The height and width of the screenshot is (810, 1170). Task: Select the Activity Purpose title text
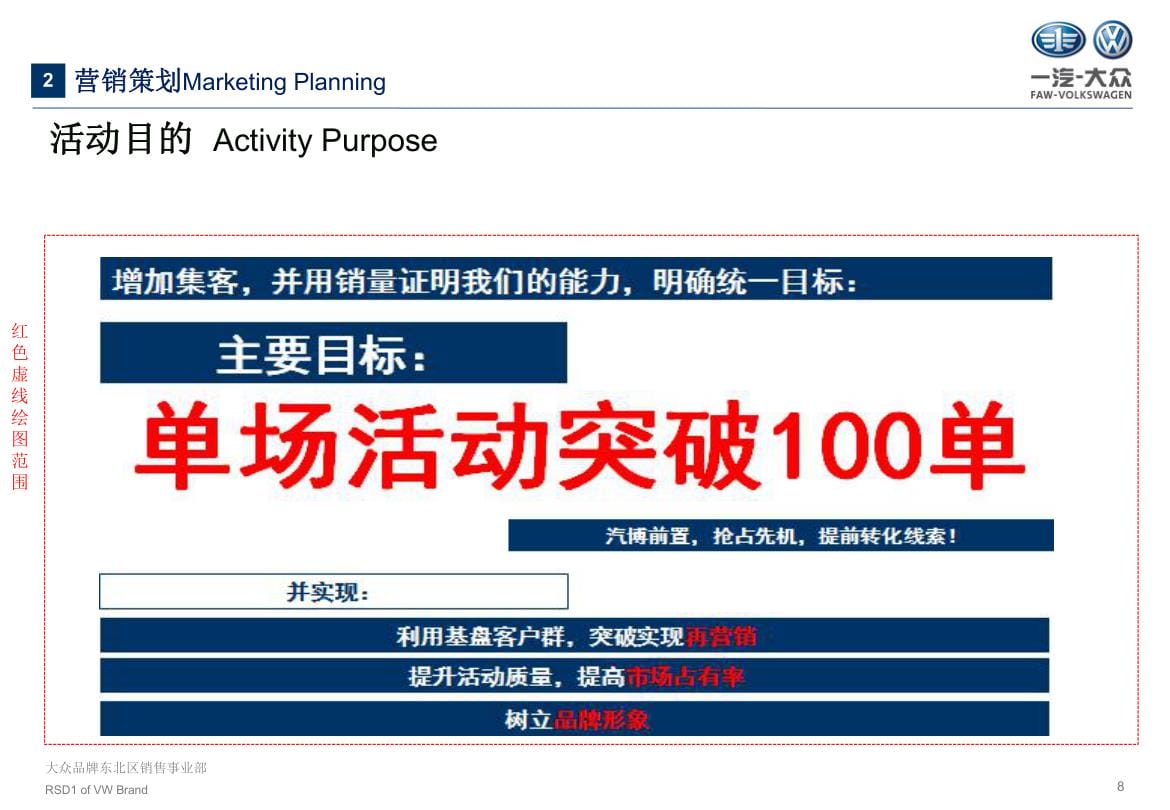(325, 140)
